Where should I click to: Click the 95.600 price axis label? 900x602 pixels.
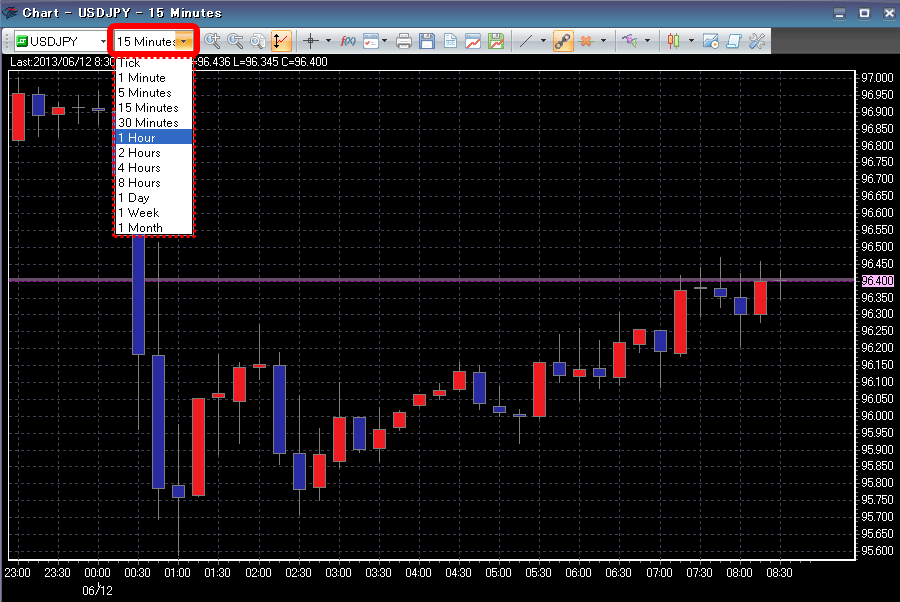(x=878, y=551)
